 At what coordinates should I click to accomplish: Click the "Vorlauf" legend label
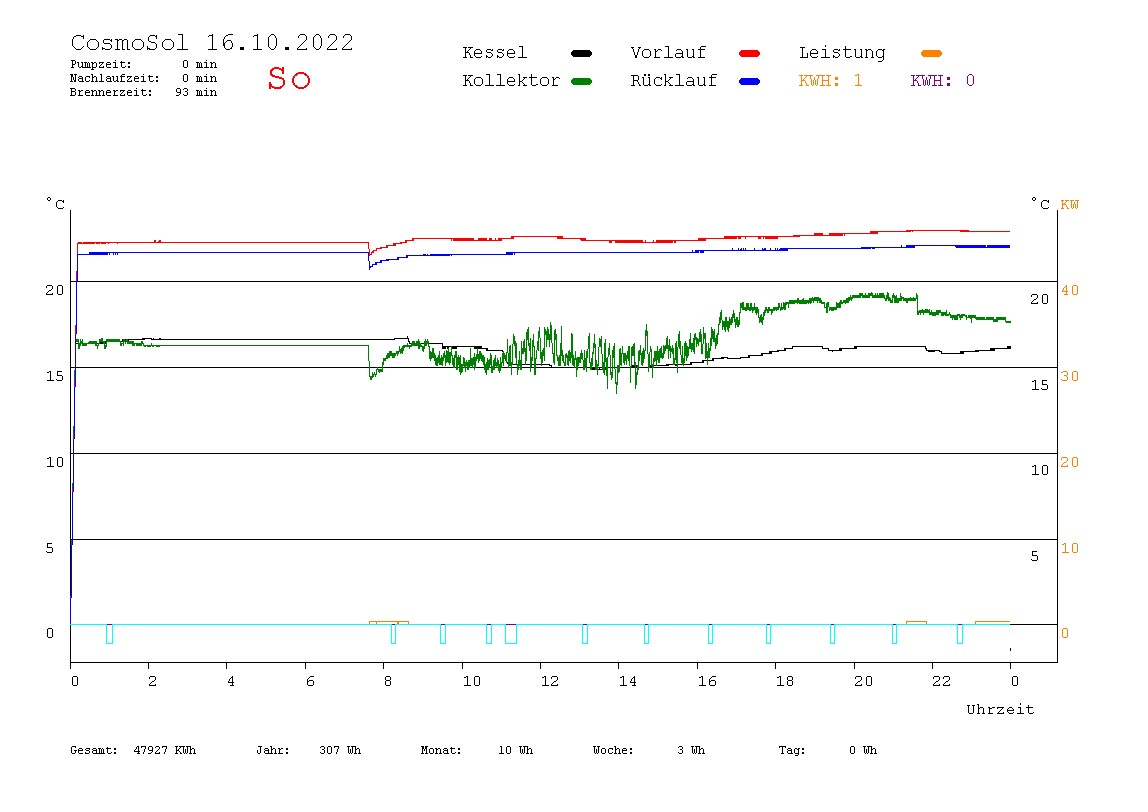pos(668,53)
